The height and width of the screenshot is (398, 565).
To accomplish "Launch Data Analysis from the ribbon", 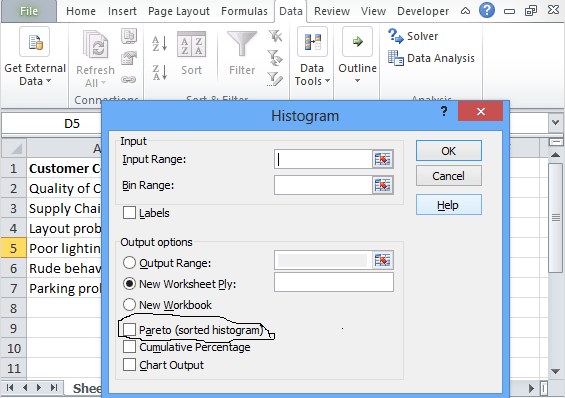I will pos(431,58).
